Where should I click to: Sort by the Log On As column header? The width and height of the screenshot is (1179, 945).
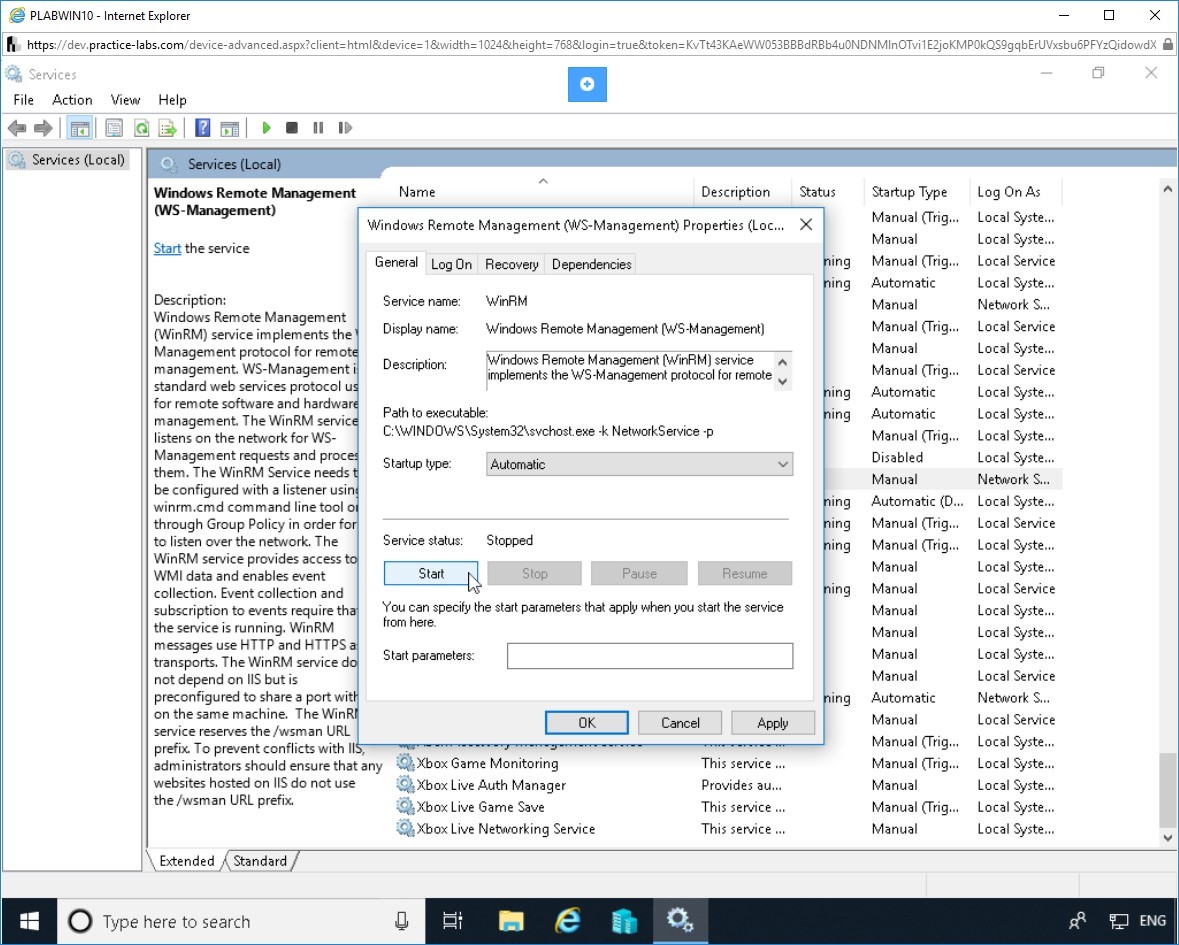(x=1015, y=192)
